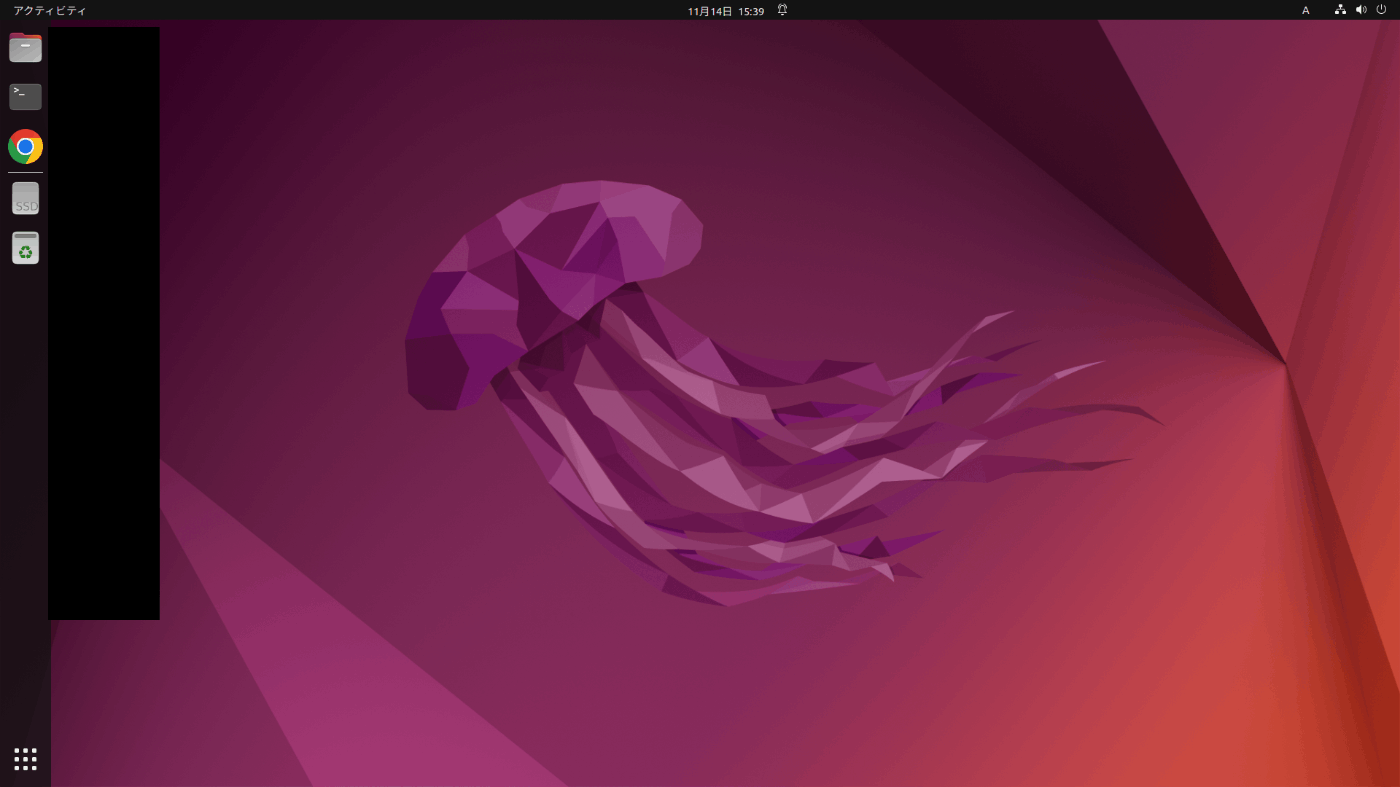Viewport: 1400px width, 787px height.
Task: Open the clock showing 11月14日 15:39
Action: (725, 11)
